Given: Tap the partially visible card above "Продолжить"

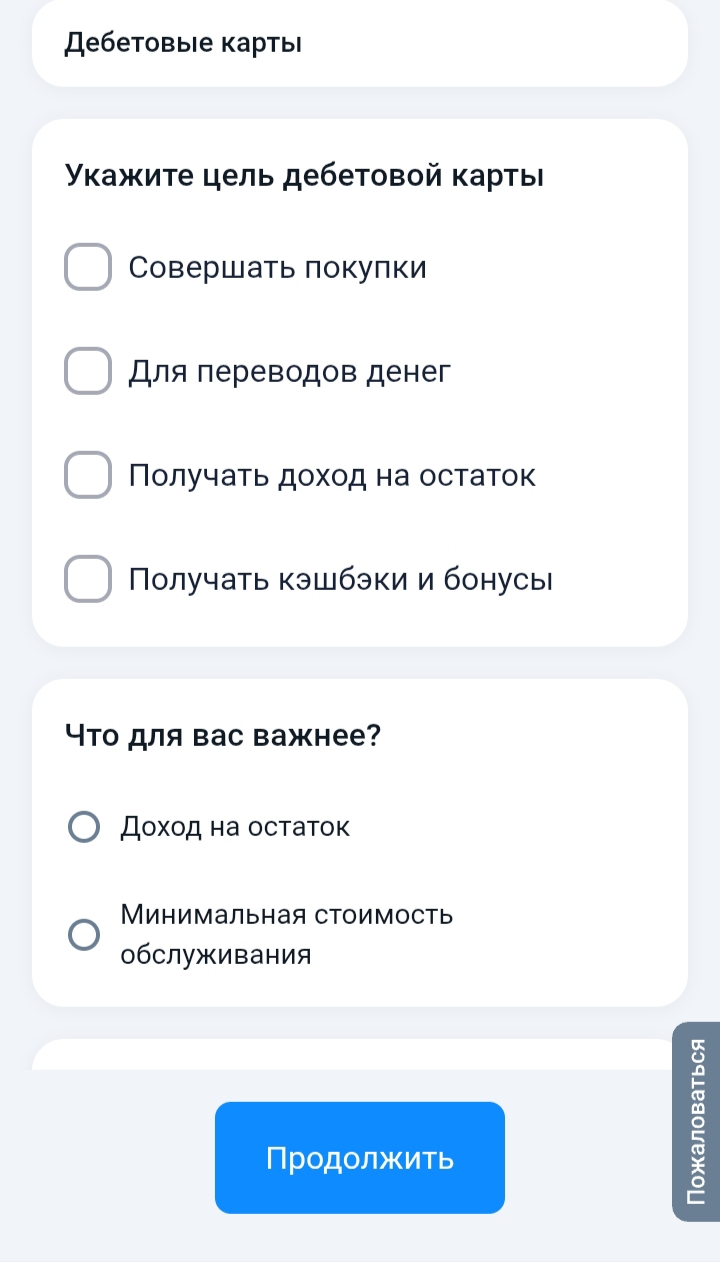Looking at the screenshot, I should click(x=350, y=1056).
